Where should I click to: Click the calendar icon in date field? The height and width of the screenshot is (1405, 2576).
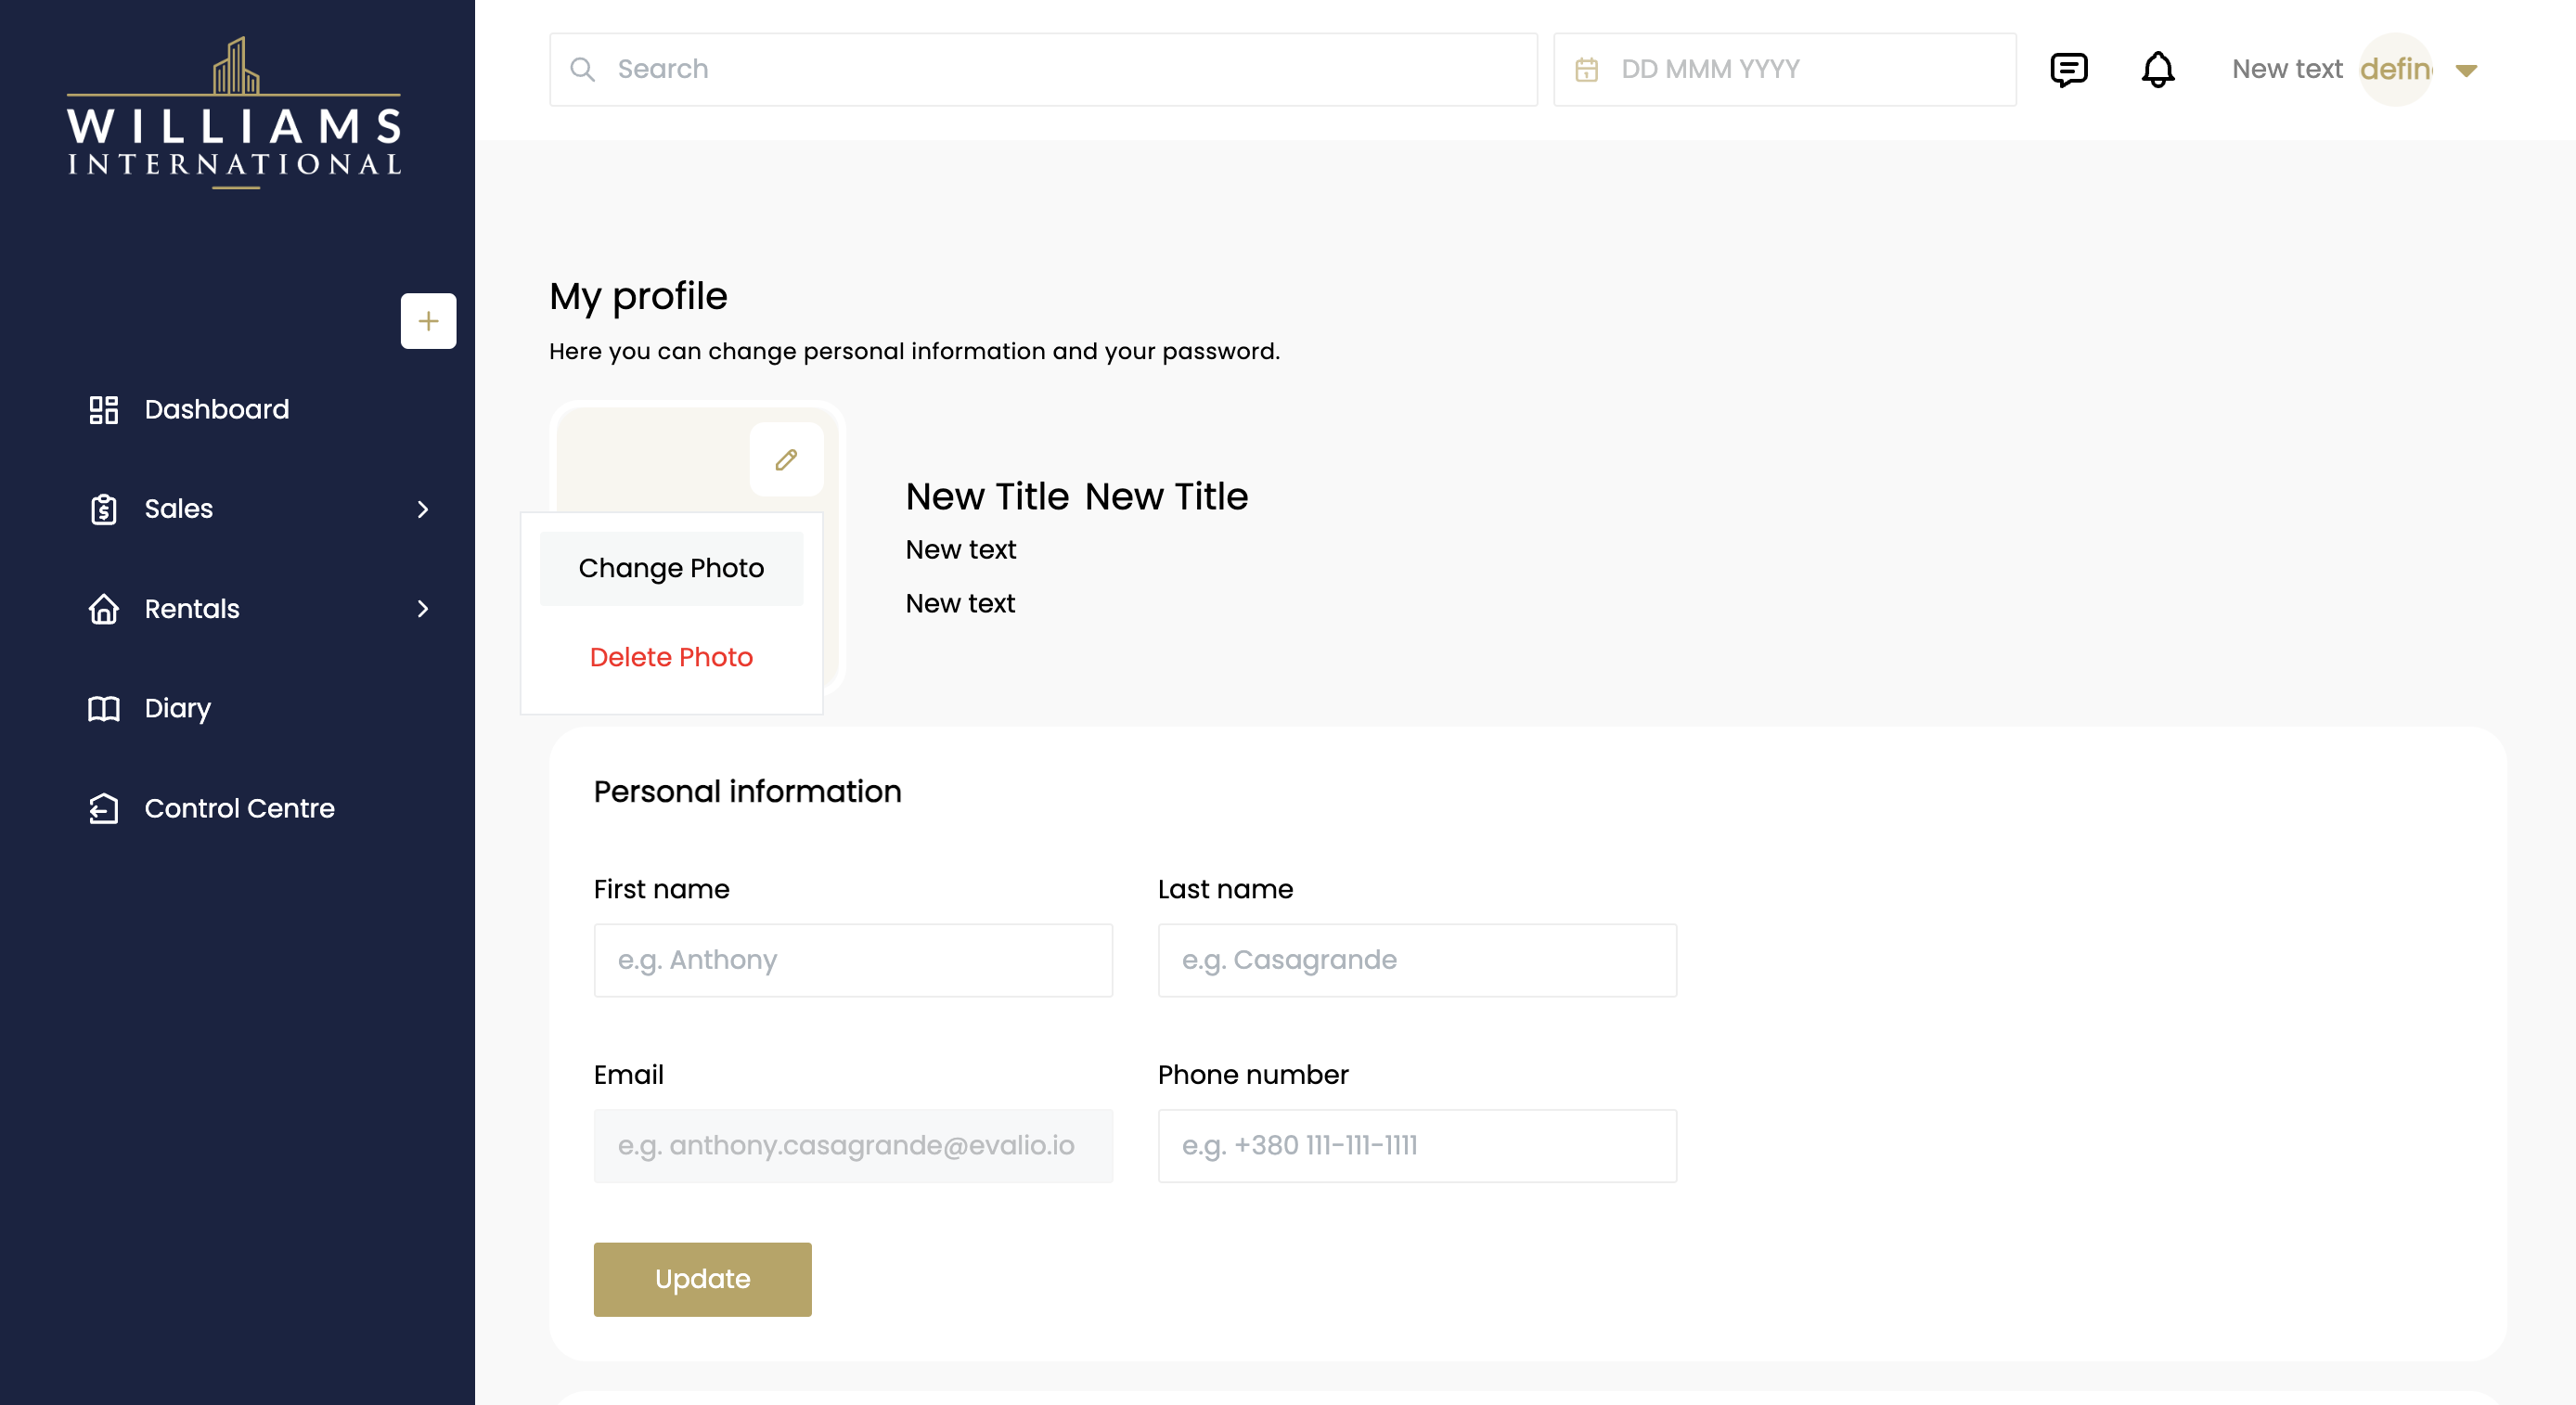click(x=1586, y=69)
